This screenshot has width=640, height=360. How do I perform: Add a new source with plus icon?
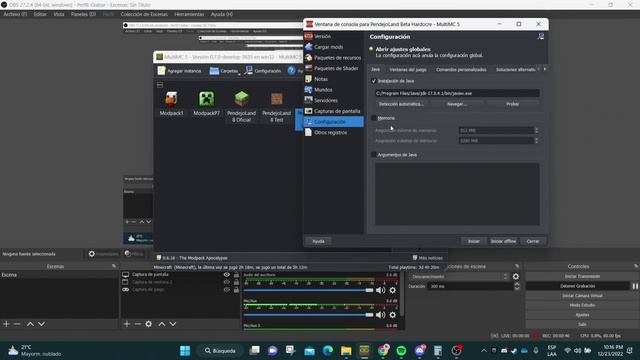click(x=127, y=324)
